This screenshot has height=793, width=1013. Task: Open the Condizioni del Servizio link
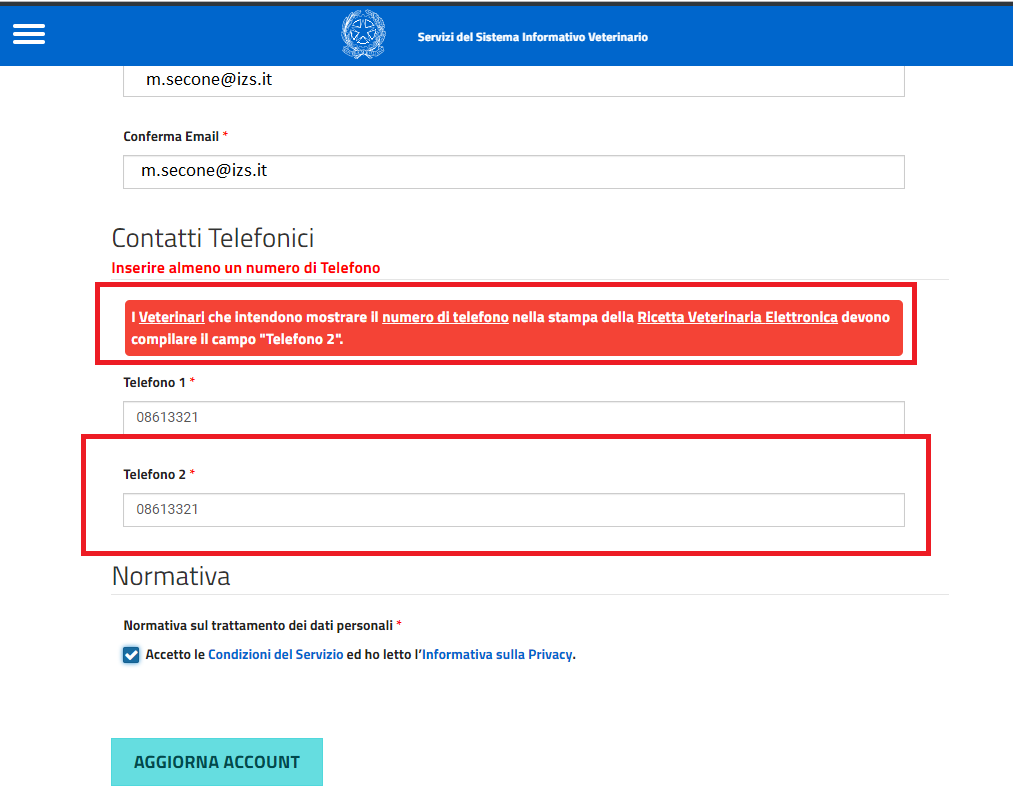275,655
